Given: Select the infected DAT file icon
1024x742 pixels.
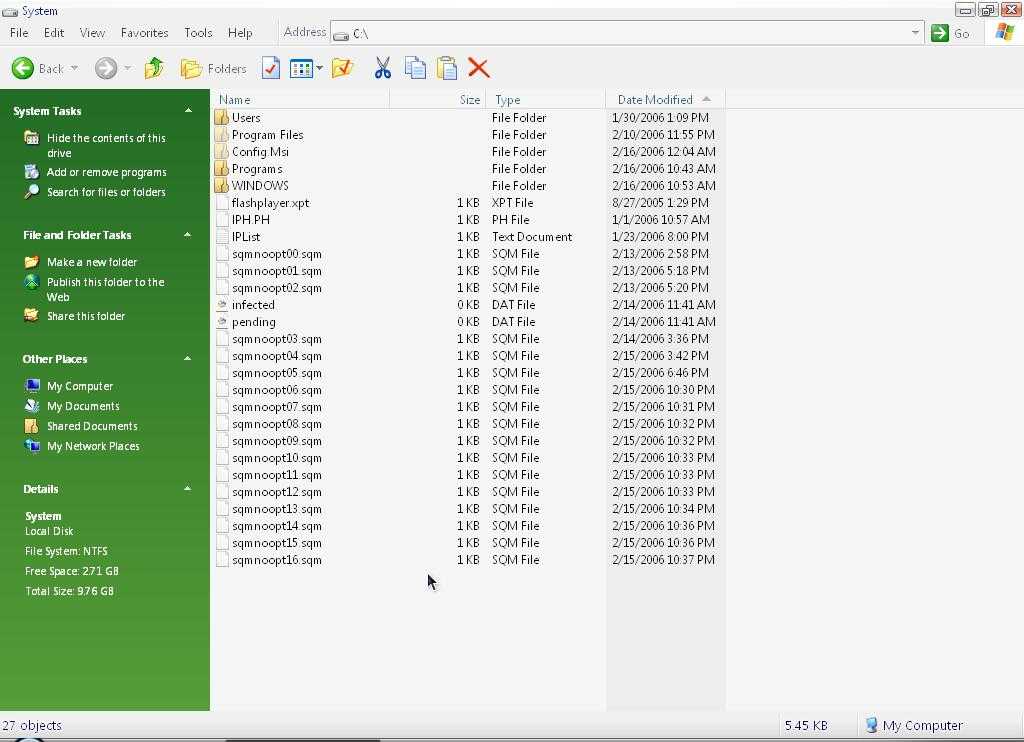Looking at the screenshot, I should tap(221, 304).
